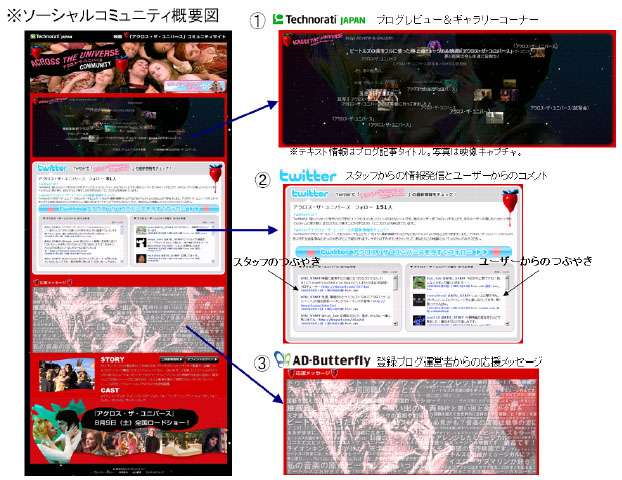Screen dimensions: 622x480
Task: Click the gallery thumbnail right of アクロス・ザ・ユニバ
Action: click(495, 117)
